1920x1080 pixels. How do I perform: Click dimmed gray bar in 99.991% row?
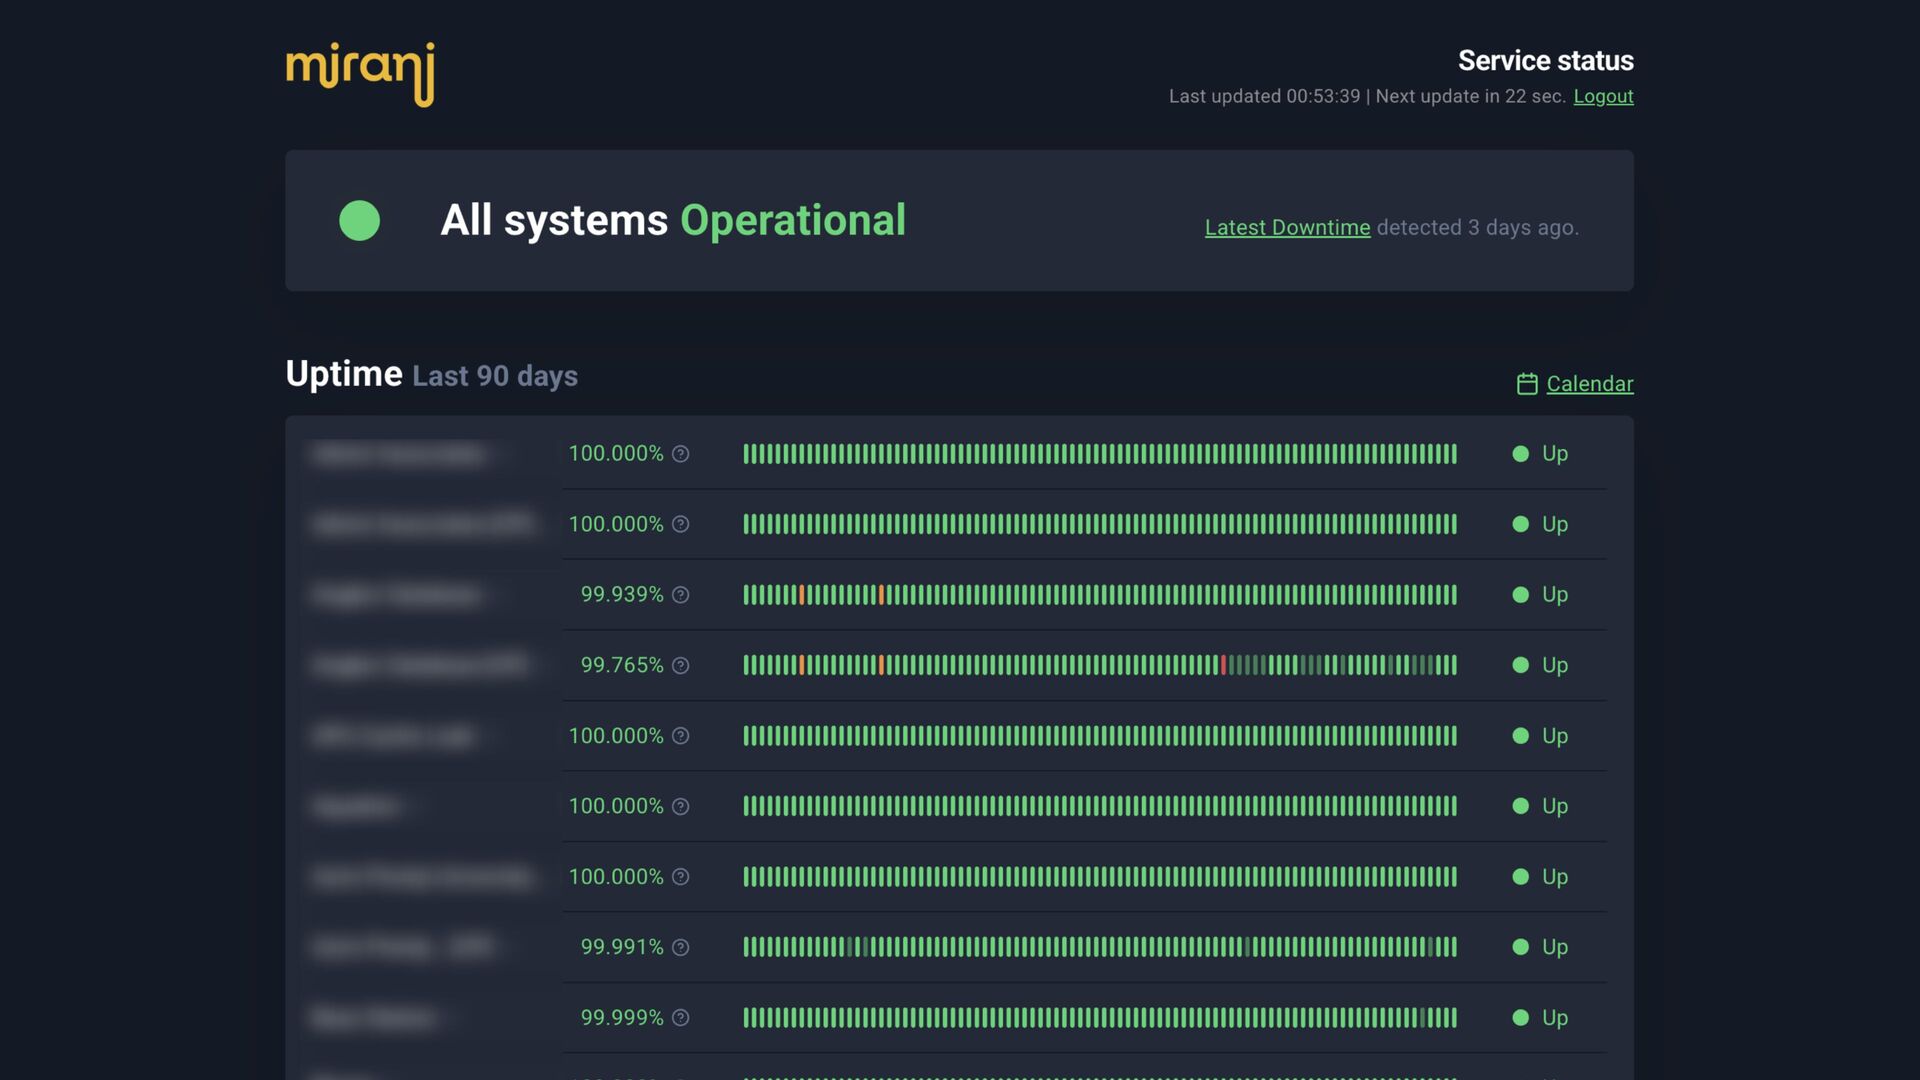pos(850,948)
